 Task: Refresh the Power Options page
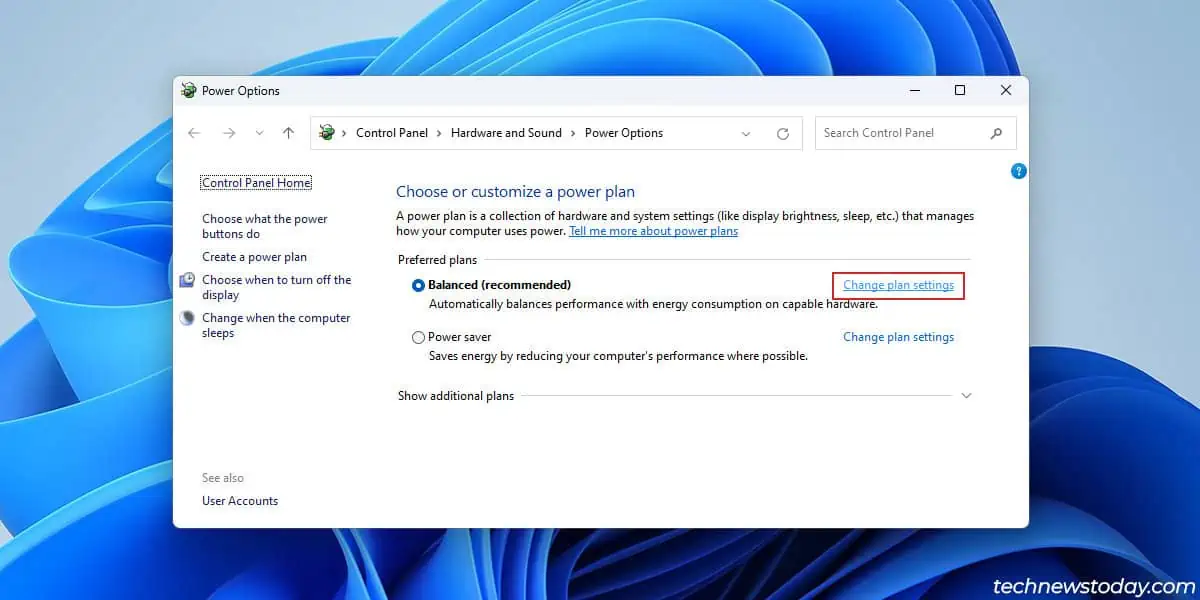[783, 133]
